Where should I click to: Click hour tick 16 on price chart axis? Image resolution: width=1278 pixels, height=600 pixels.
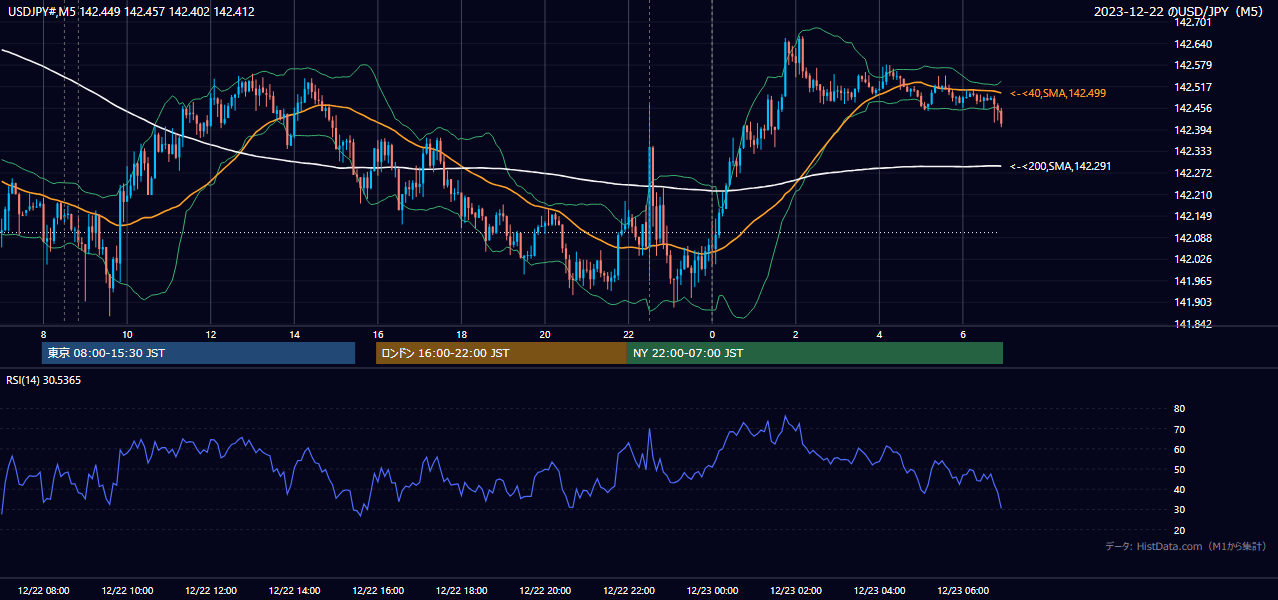click(377, 334)
